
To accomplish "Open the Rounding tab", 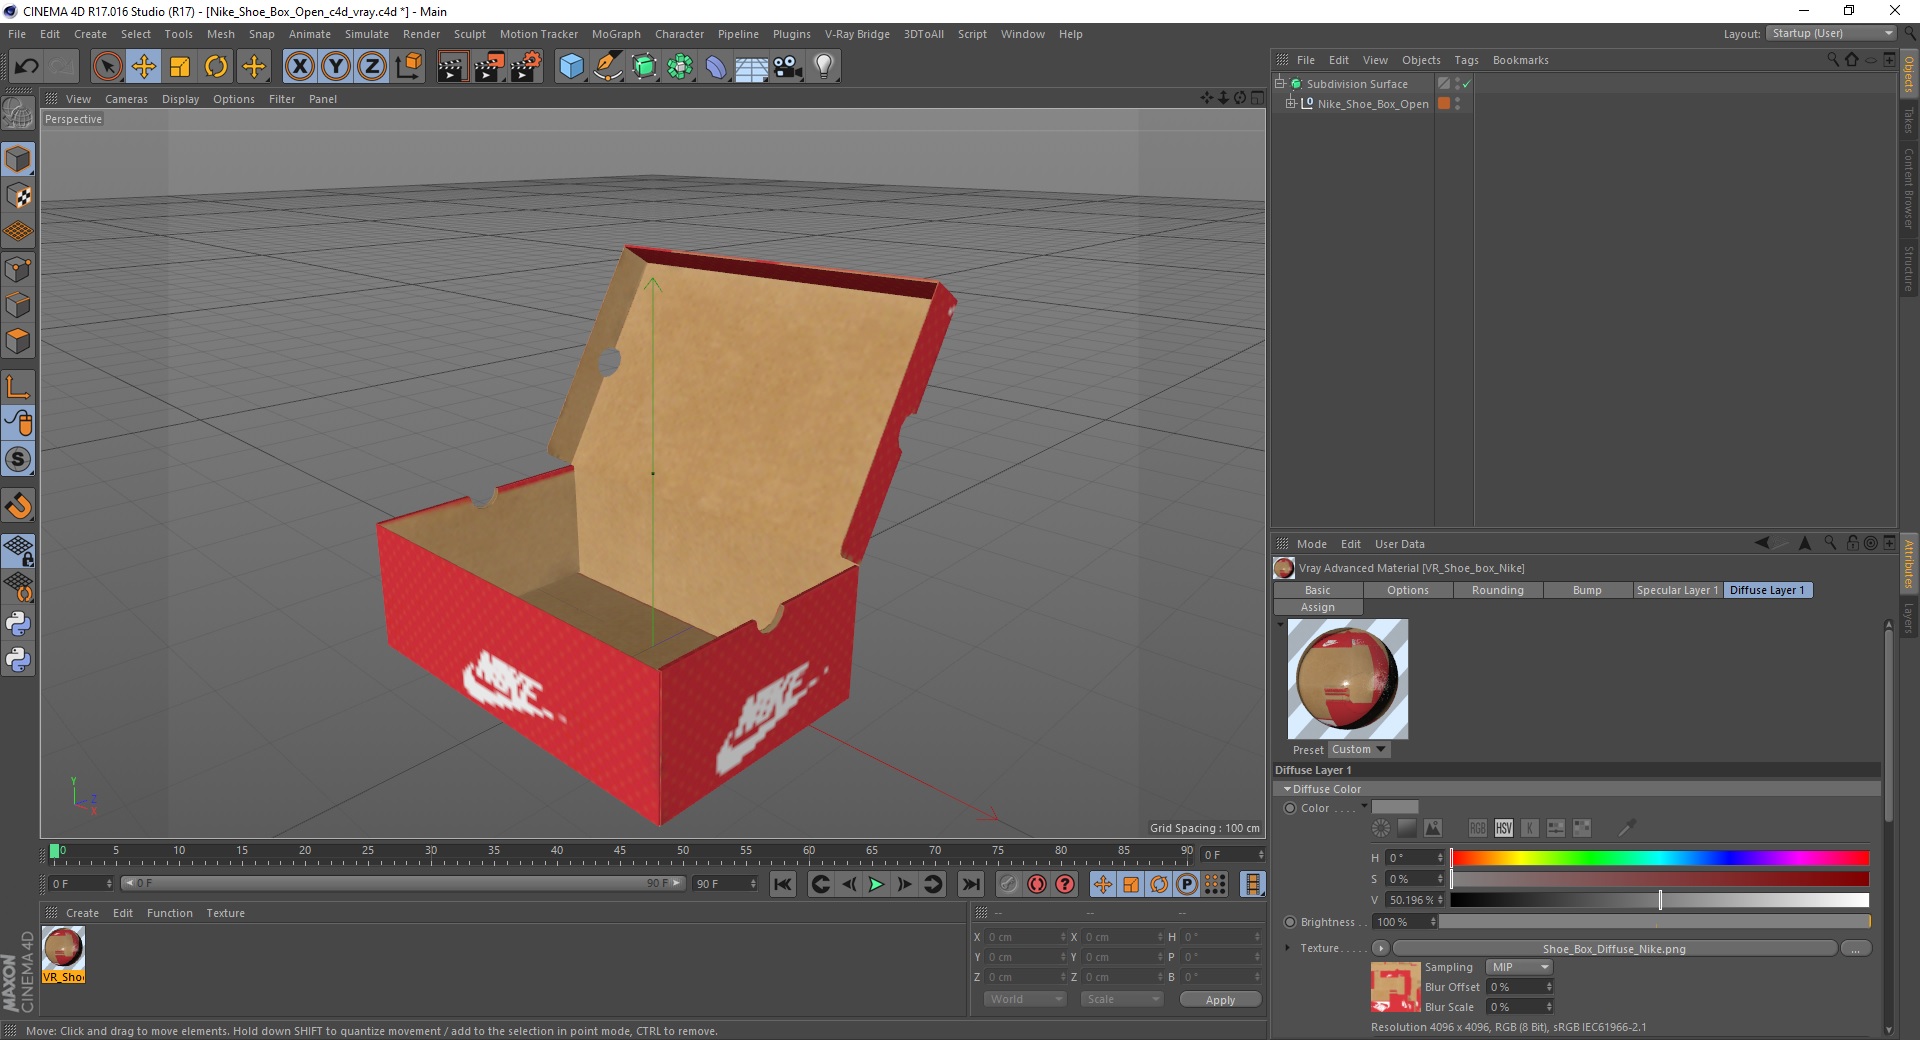I will pyautogui.click(x=1498, y=590).
